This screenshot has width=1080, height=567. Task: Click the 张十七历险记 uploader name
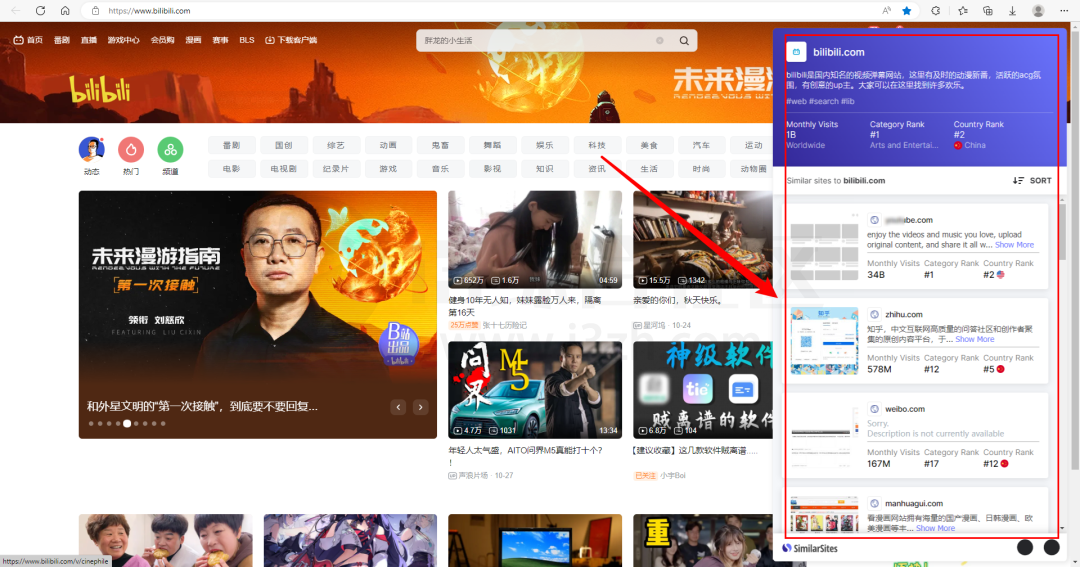point(504,325)
